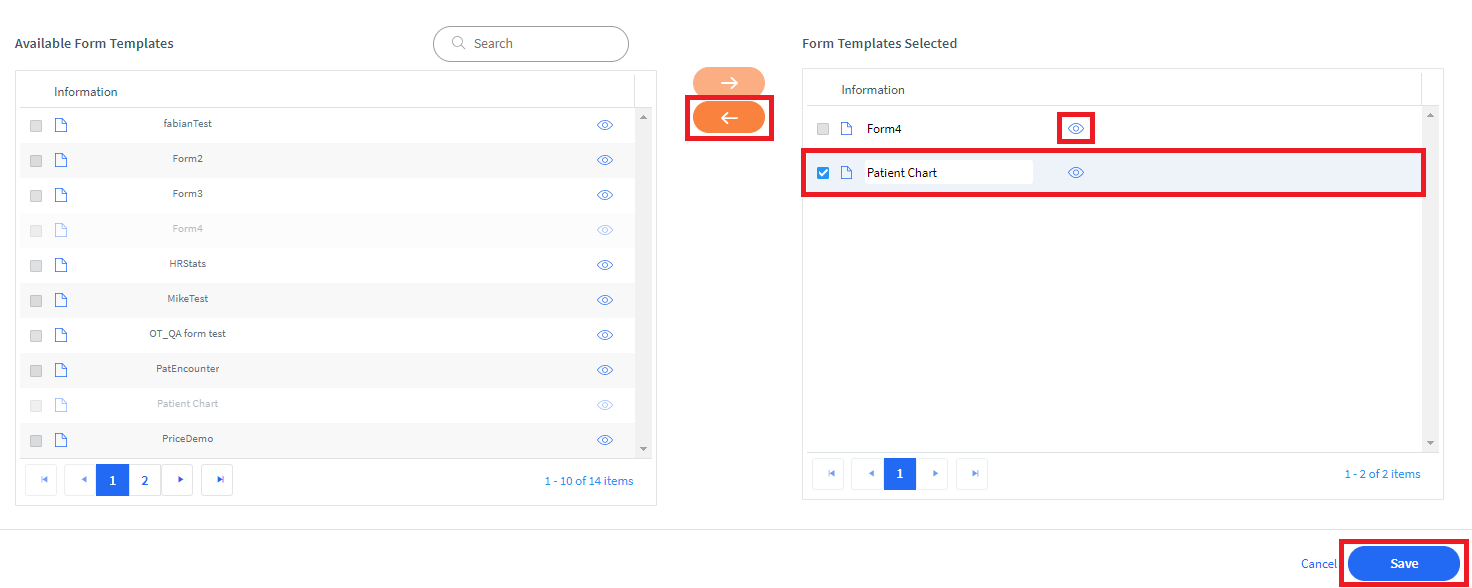
Task: Click document icon of selected Form4
Action: click(847, 129)
